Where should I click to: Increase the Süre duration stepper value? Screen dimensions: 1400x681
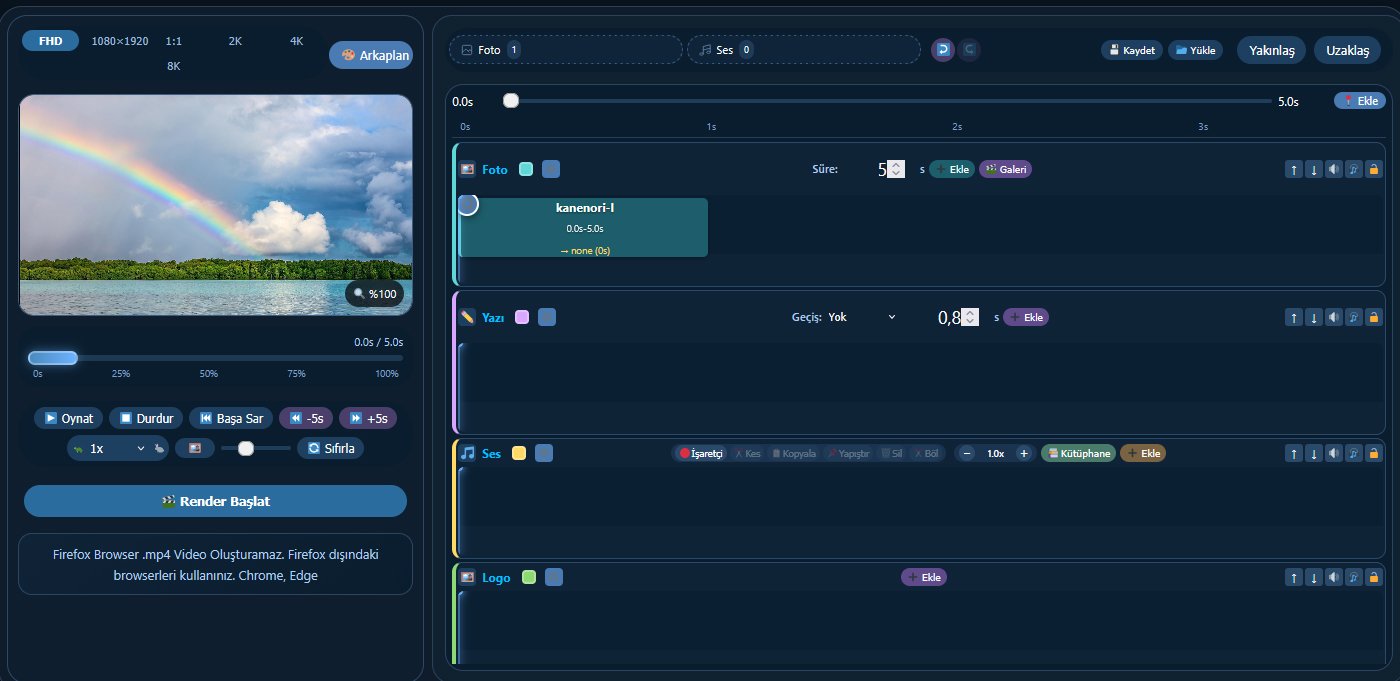pyautogui.click(x=896, y=165)
